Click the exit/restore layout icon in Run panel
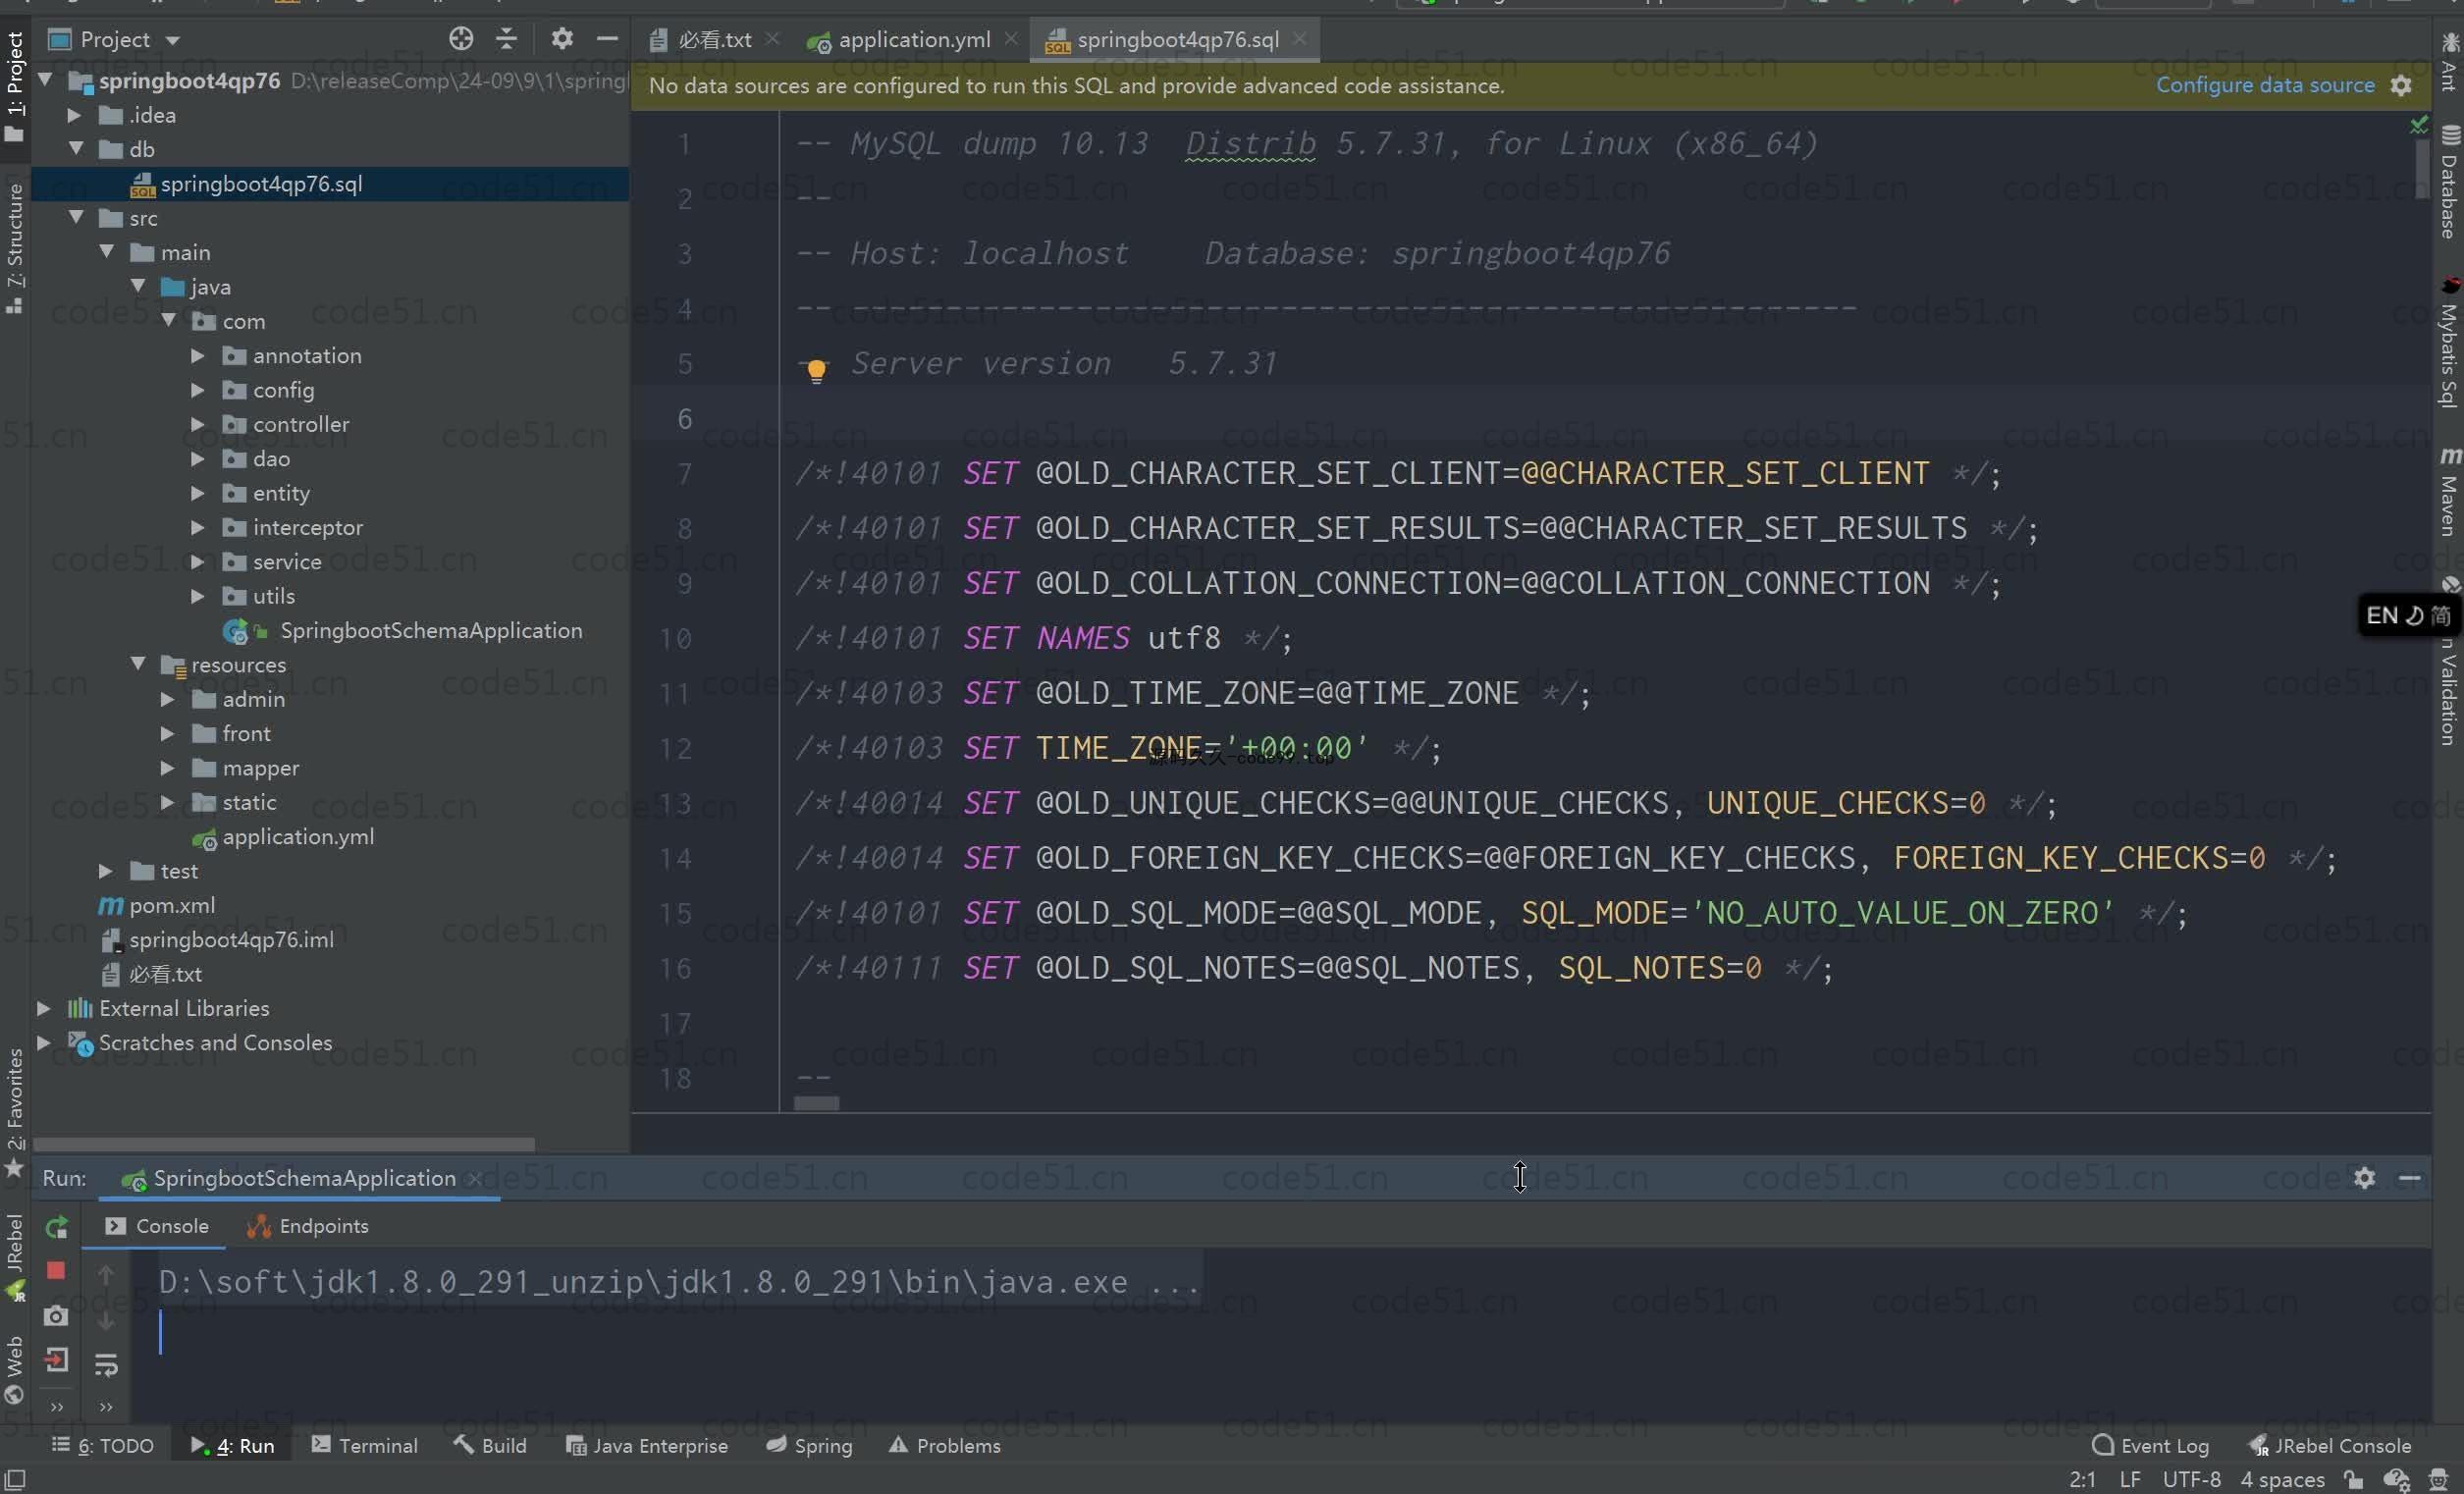This screenshot has height=1494, width=2464. [x=56, y=1359]
